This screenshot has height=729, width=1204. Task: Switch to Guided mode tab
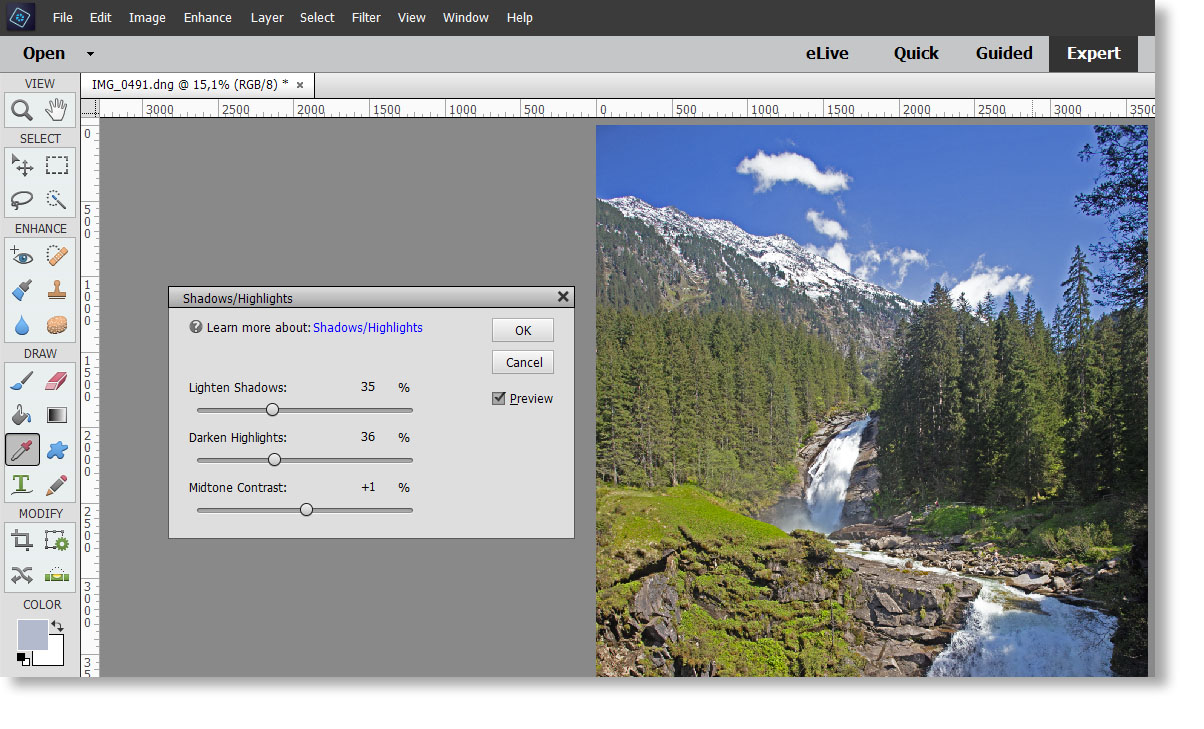(1004, 54)
